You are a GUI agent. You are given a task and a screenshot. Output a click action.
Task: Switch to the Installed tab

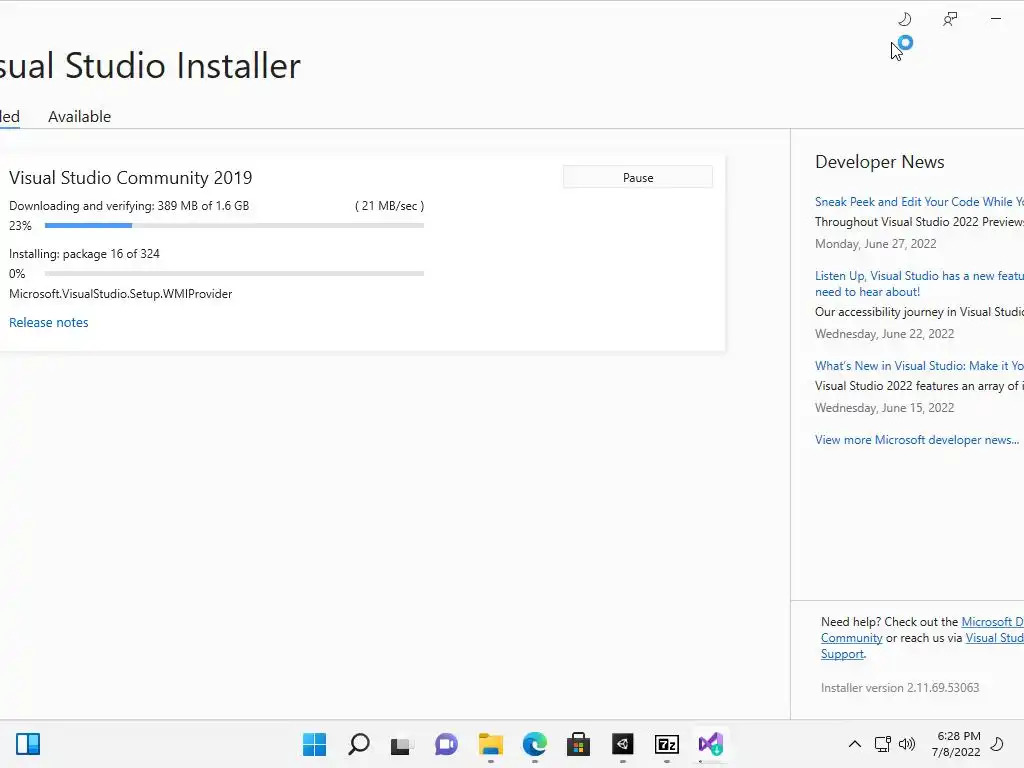coord(9,116)
